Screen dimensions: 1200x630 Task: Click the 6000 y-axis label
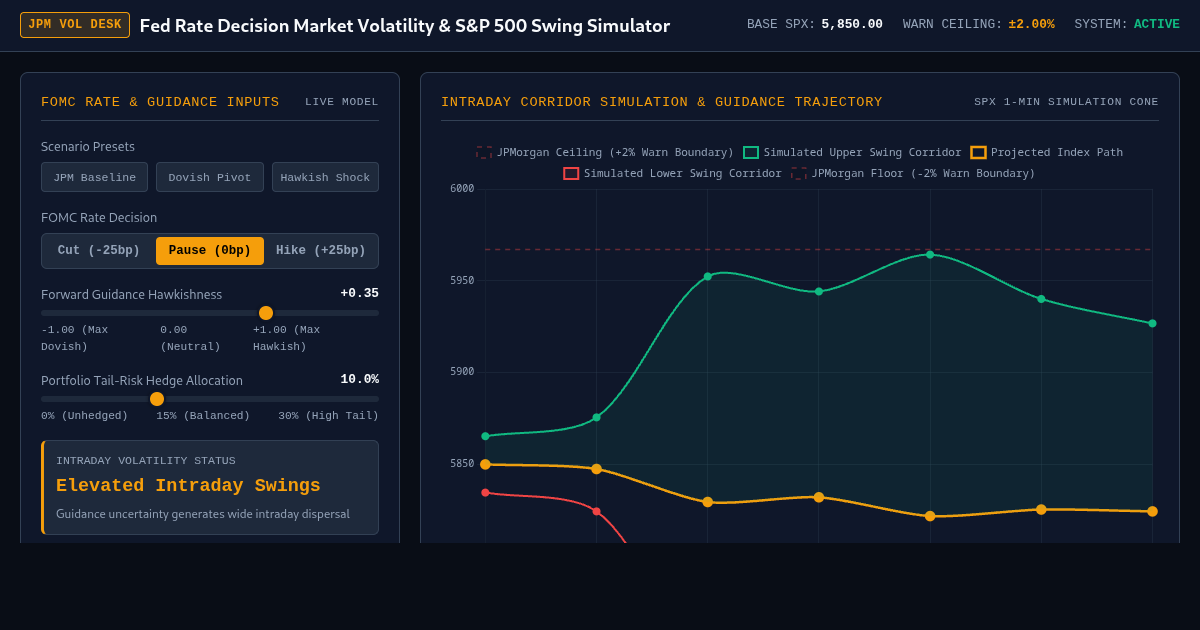462,189
